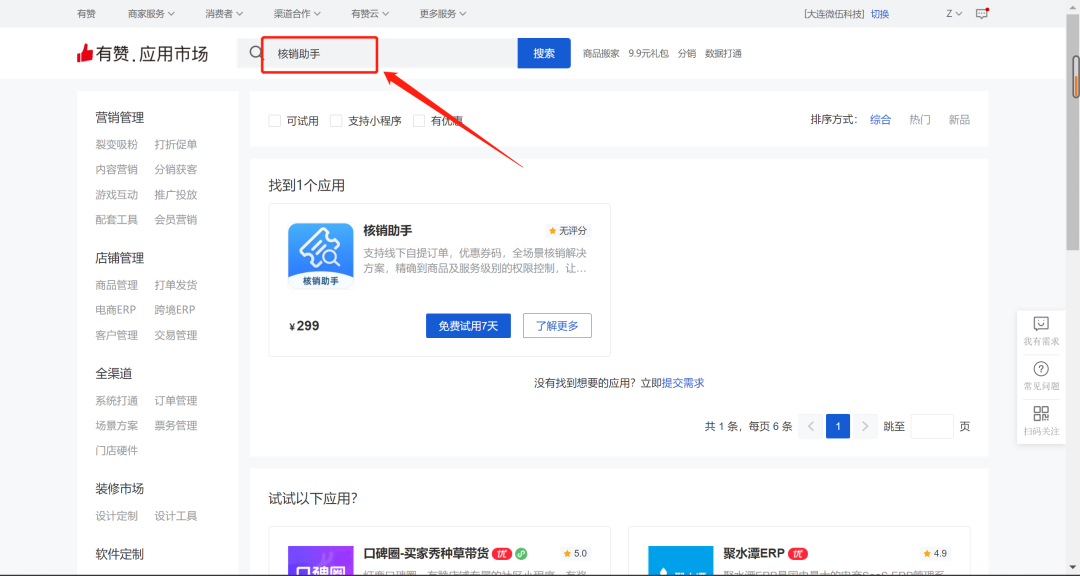Toggle the 有优惠 filter checkbox

click(x=420, y=120)
